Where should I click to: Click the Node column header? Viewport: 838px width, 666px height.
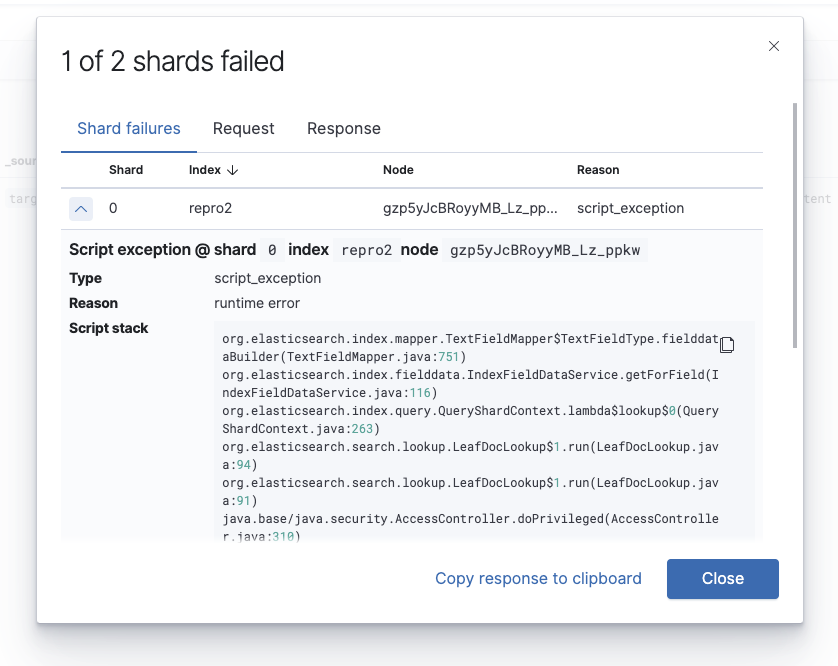398,170
